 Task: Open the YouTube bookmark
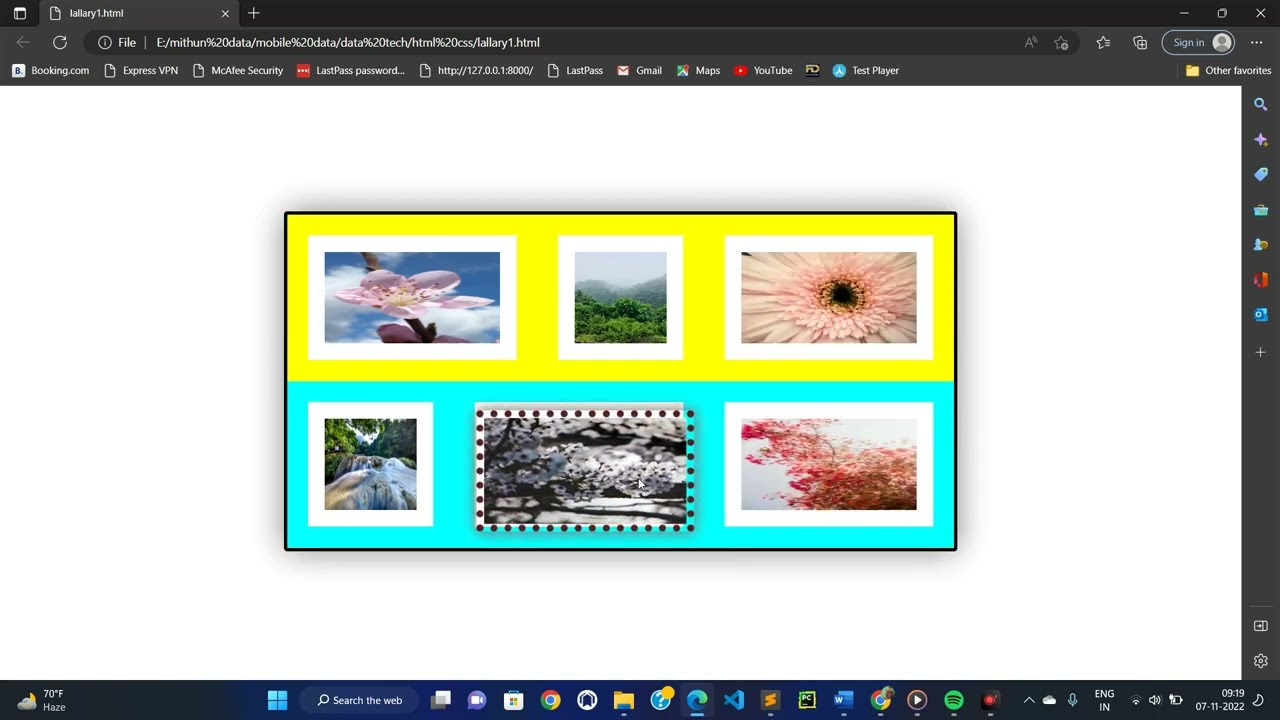763,70
